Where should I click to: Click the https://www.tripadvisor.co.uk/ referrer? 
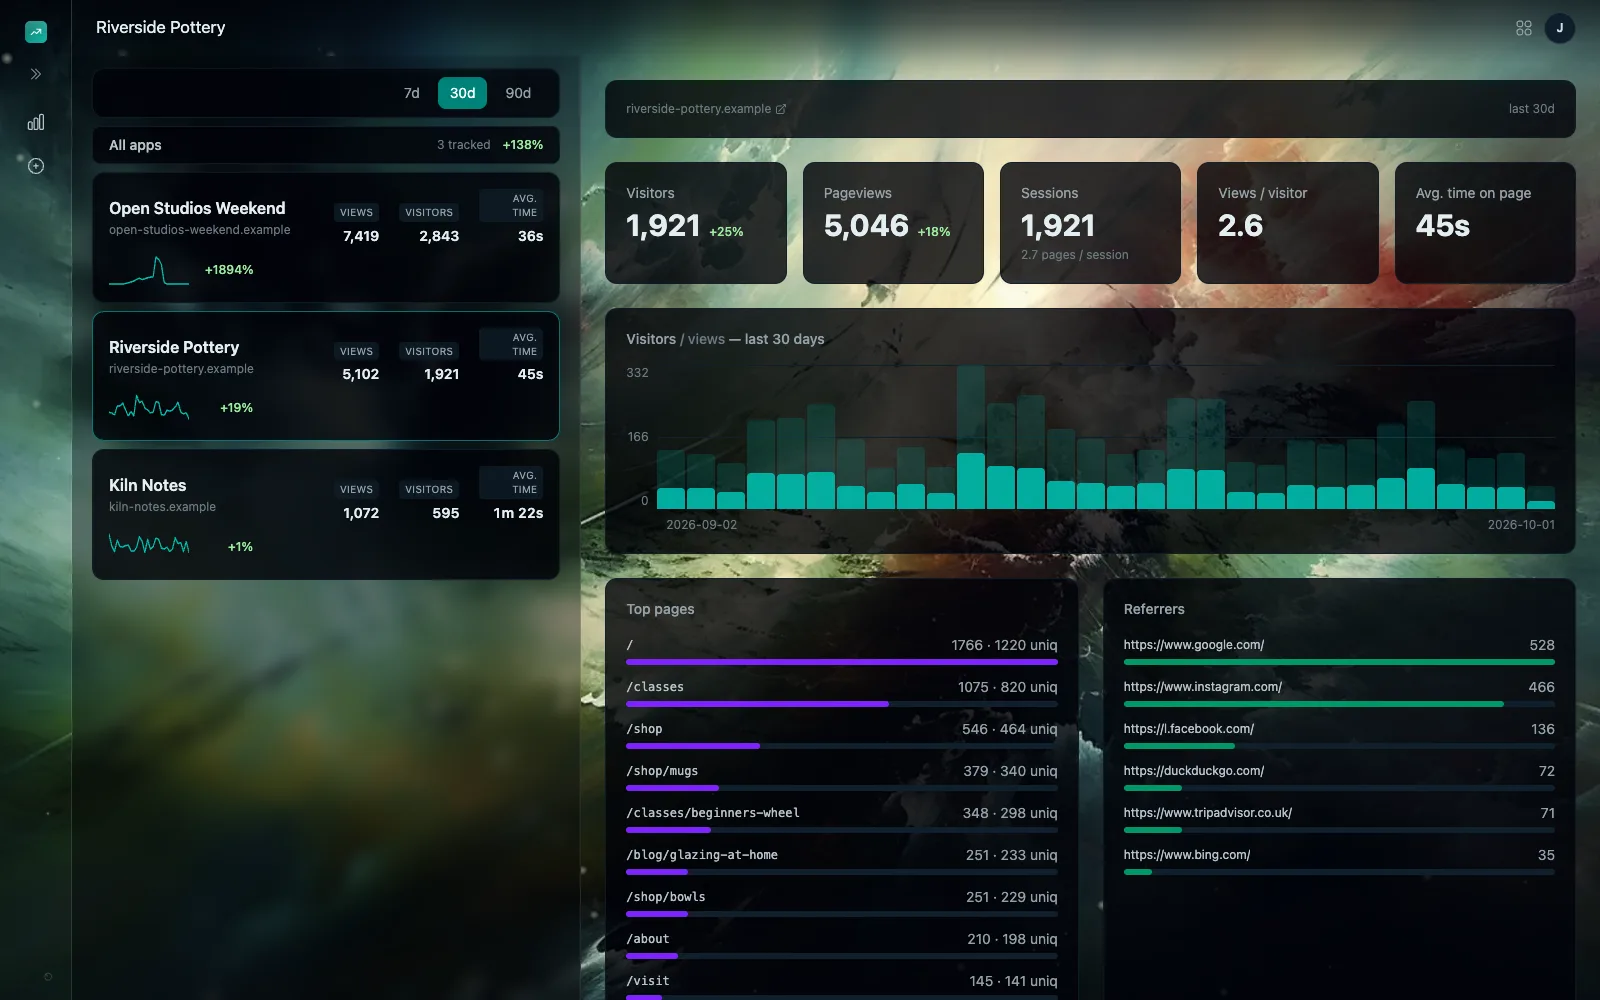(x=1339, y=819)
